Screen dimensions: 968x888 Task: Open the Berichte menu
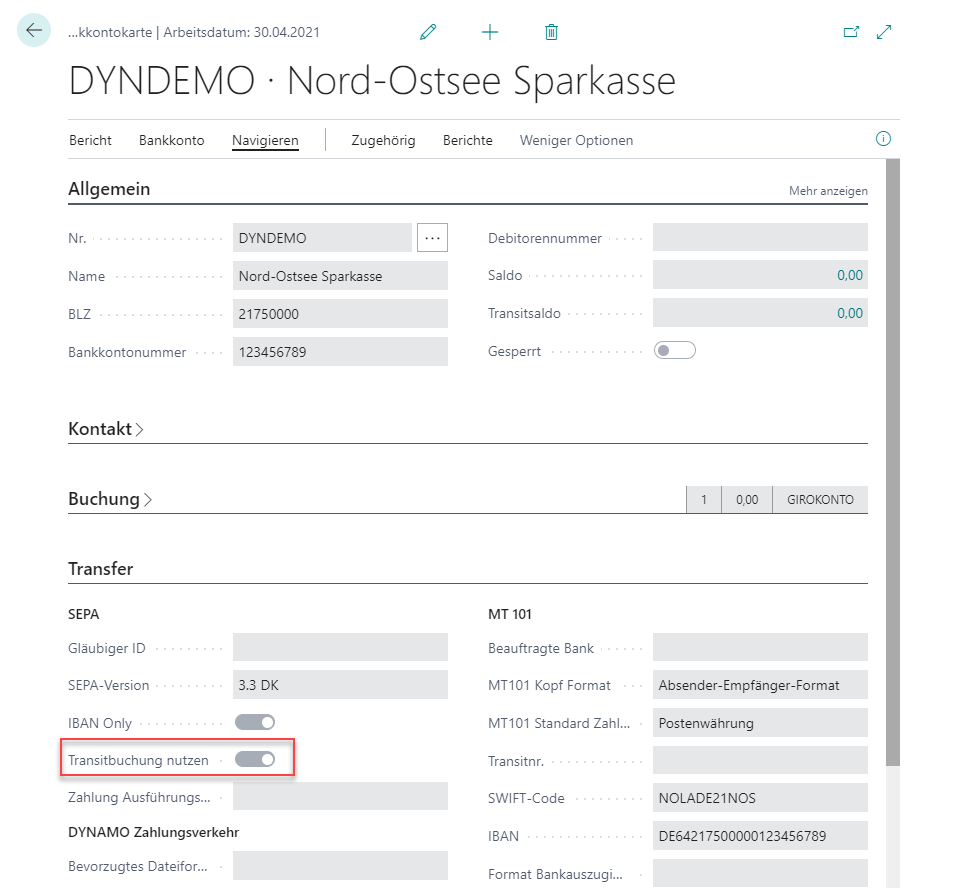(467, 140)
